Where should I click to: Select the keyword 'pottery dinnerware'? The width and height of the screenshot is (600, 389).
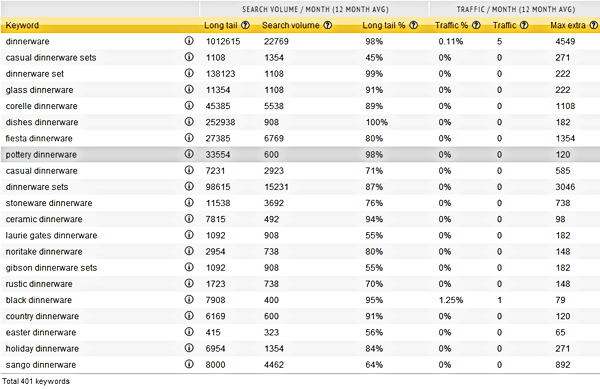41,155
